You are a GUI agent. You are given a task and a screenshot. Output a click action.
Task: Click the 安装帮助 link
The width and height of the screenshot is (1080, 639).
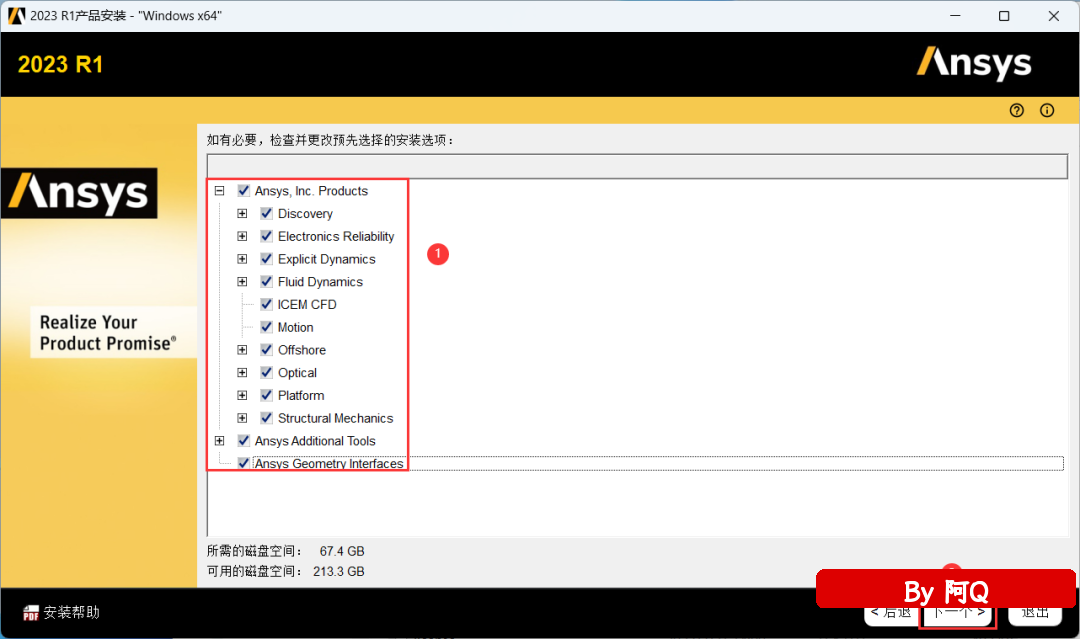(x=72, y=613)
